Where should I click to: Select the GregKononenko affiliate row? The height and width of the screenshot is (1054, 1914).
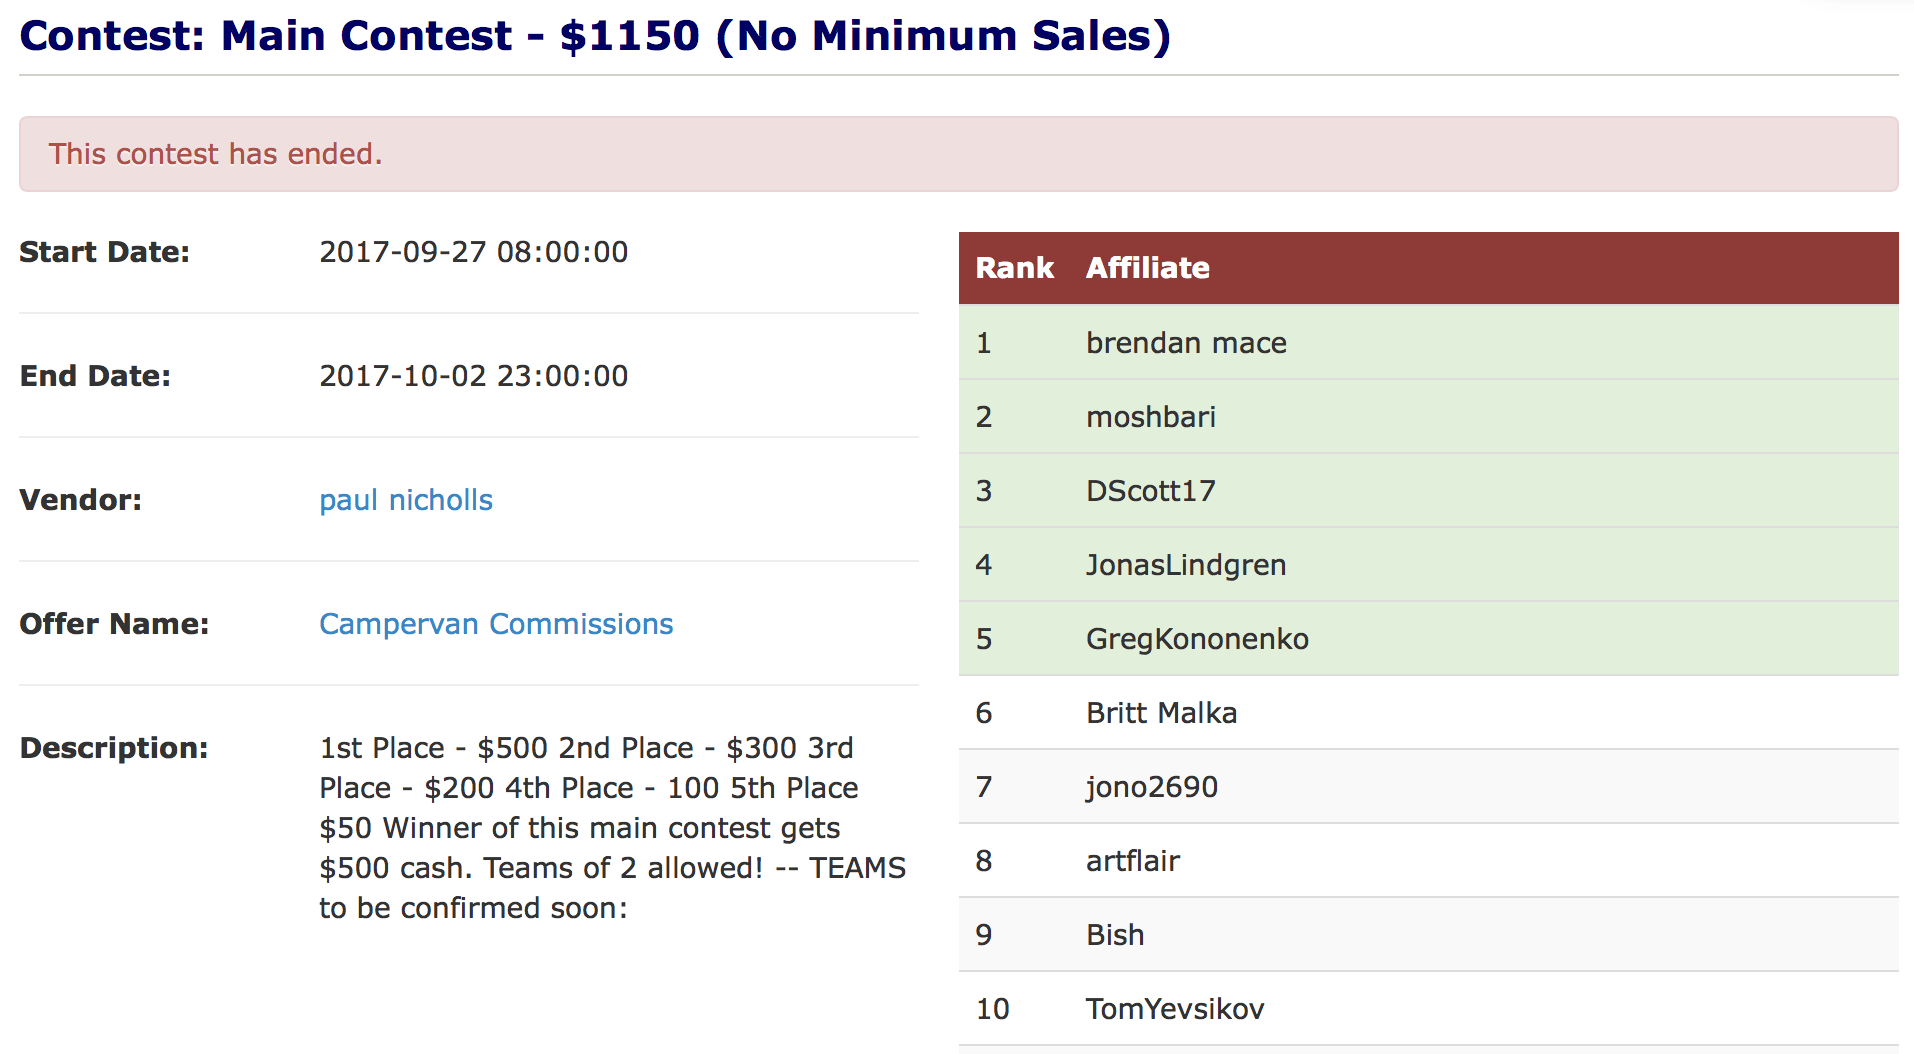coord(1428,638)
